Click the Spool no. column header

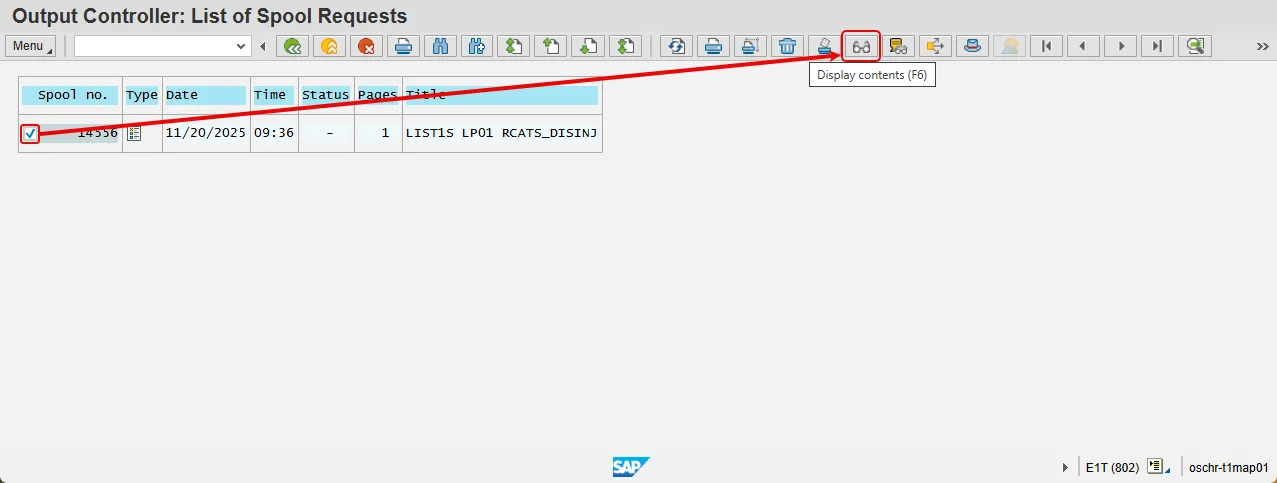71,95
